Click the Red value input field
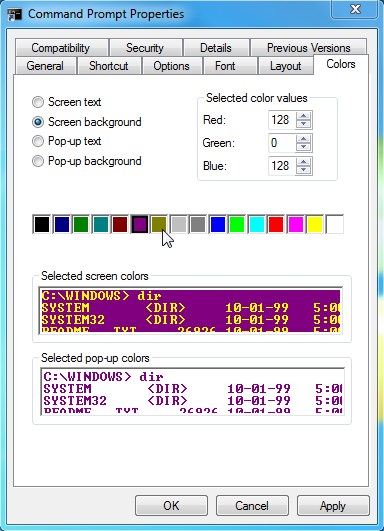The height and width of the screenshot is (531, 384). click(x=282, y=120)
